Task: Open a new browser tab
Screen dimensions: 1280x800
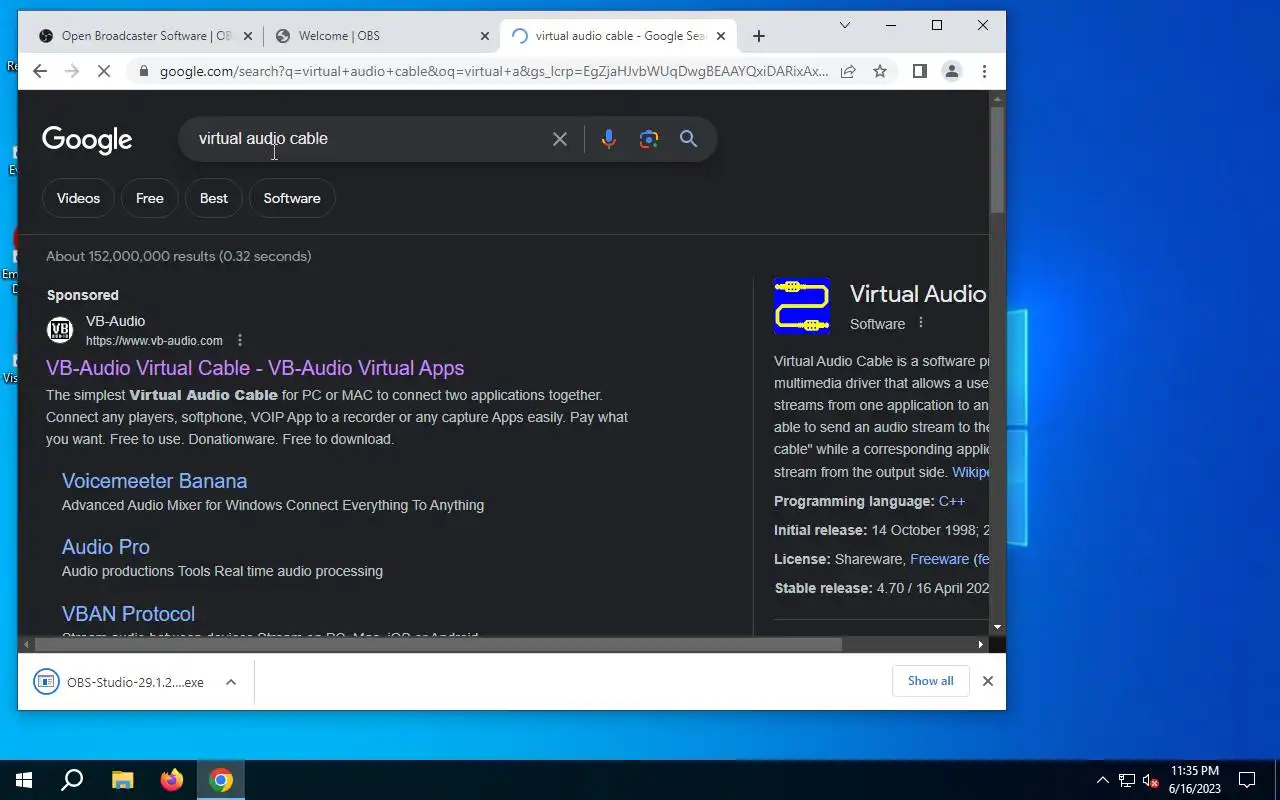Action: [x=759, y=36]
